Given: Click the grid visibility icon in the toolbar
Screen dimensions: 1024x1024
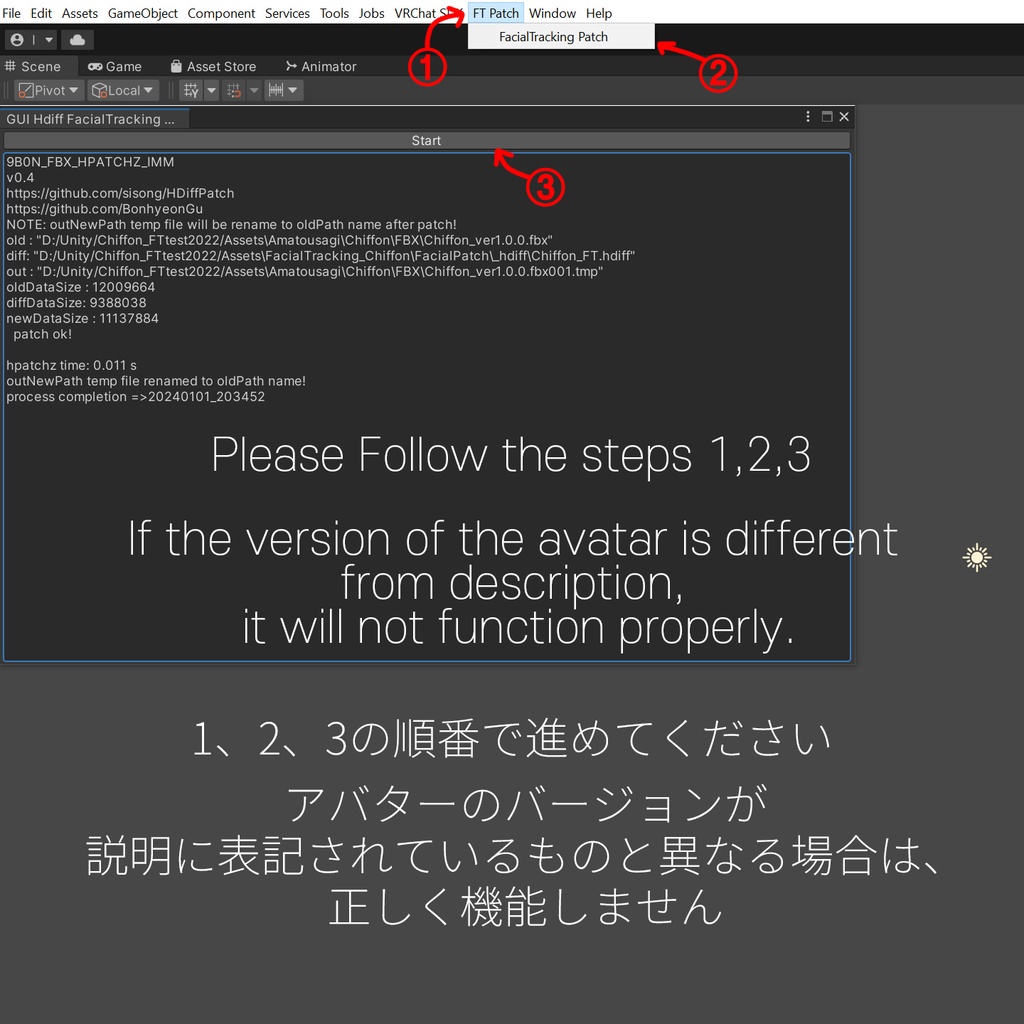Looking at the screenshot, I should (x=190, y=90).
